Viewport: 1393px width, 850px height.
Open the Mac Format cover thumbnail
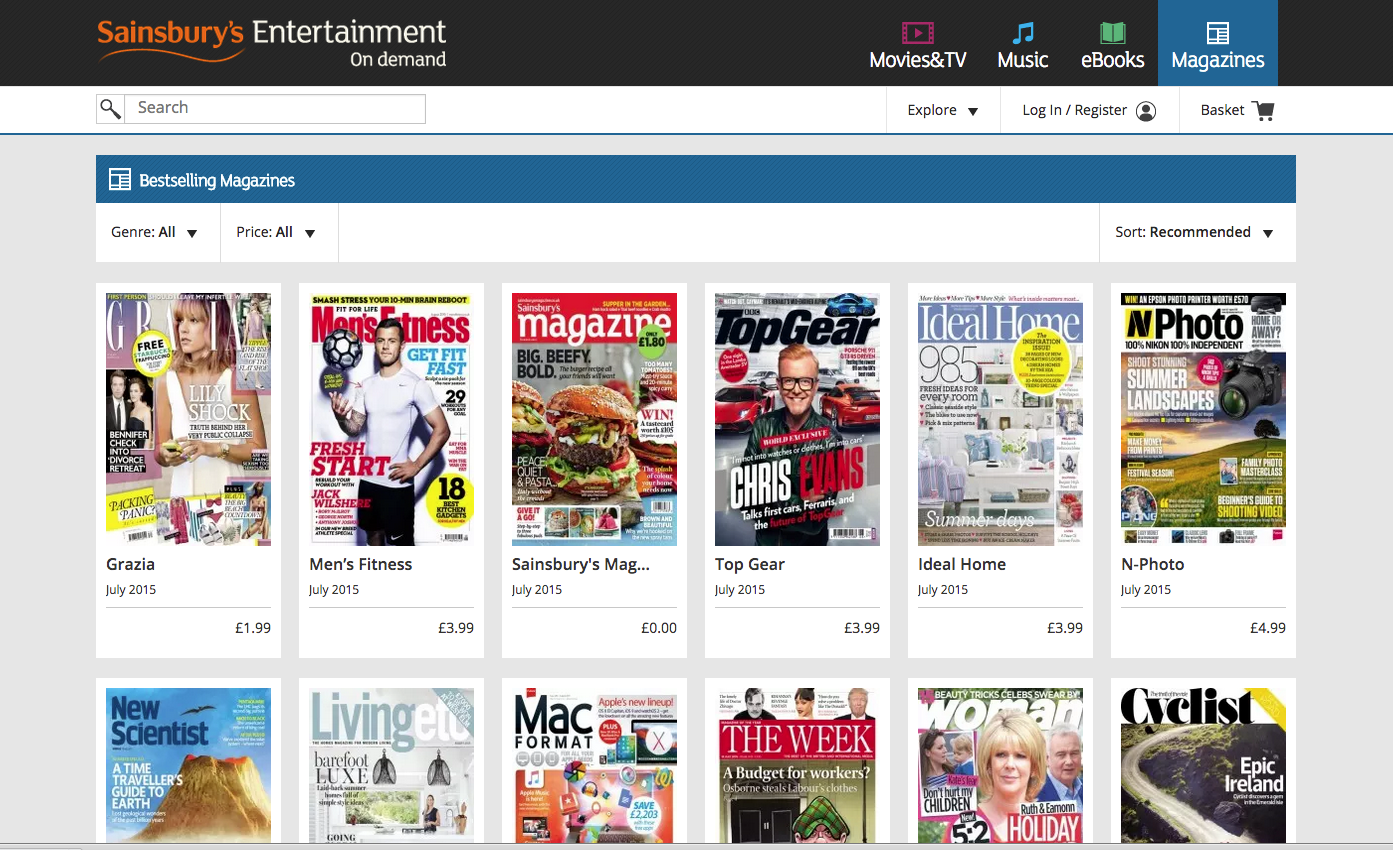594,766
